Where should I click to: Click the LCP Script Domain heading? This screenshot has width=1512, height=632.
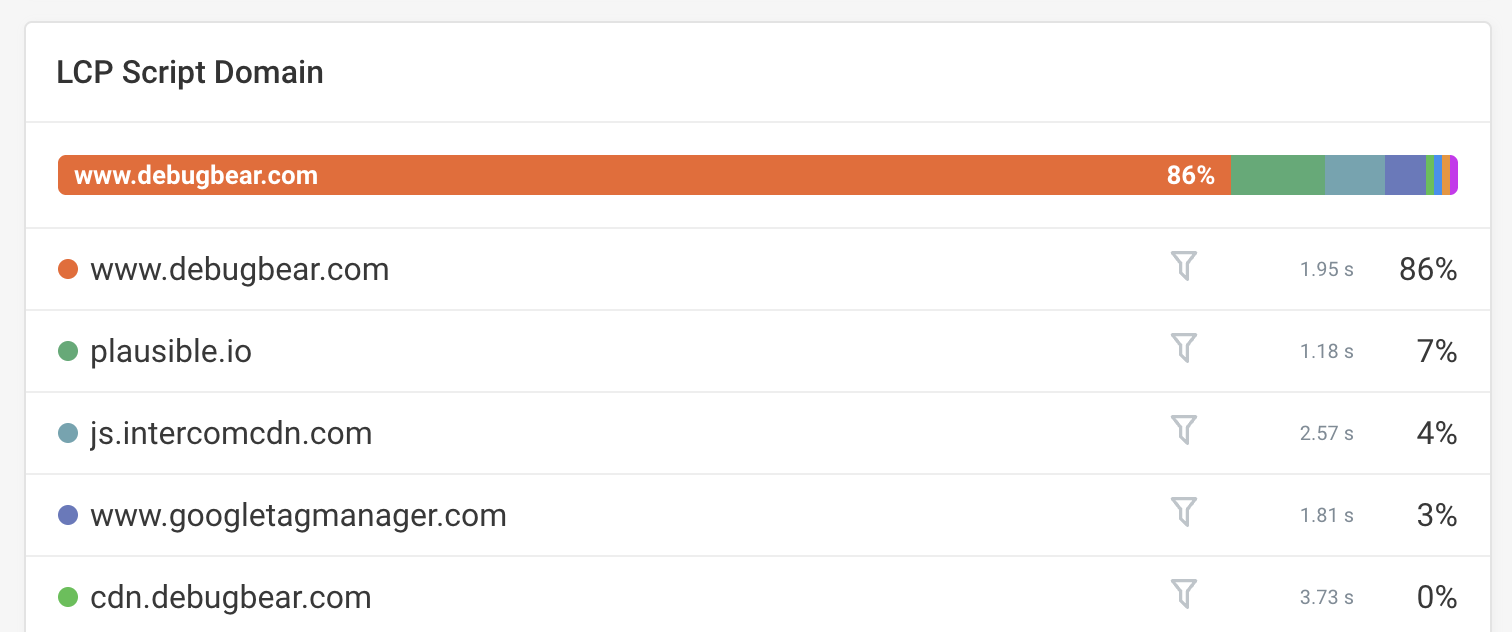coord(190,73)
